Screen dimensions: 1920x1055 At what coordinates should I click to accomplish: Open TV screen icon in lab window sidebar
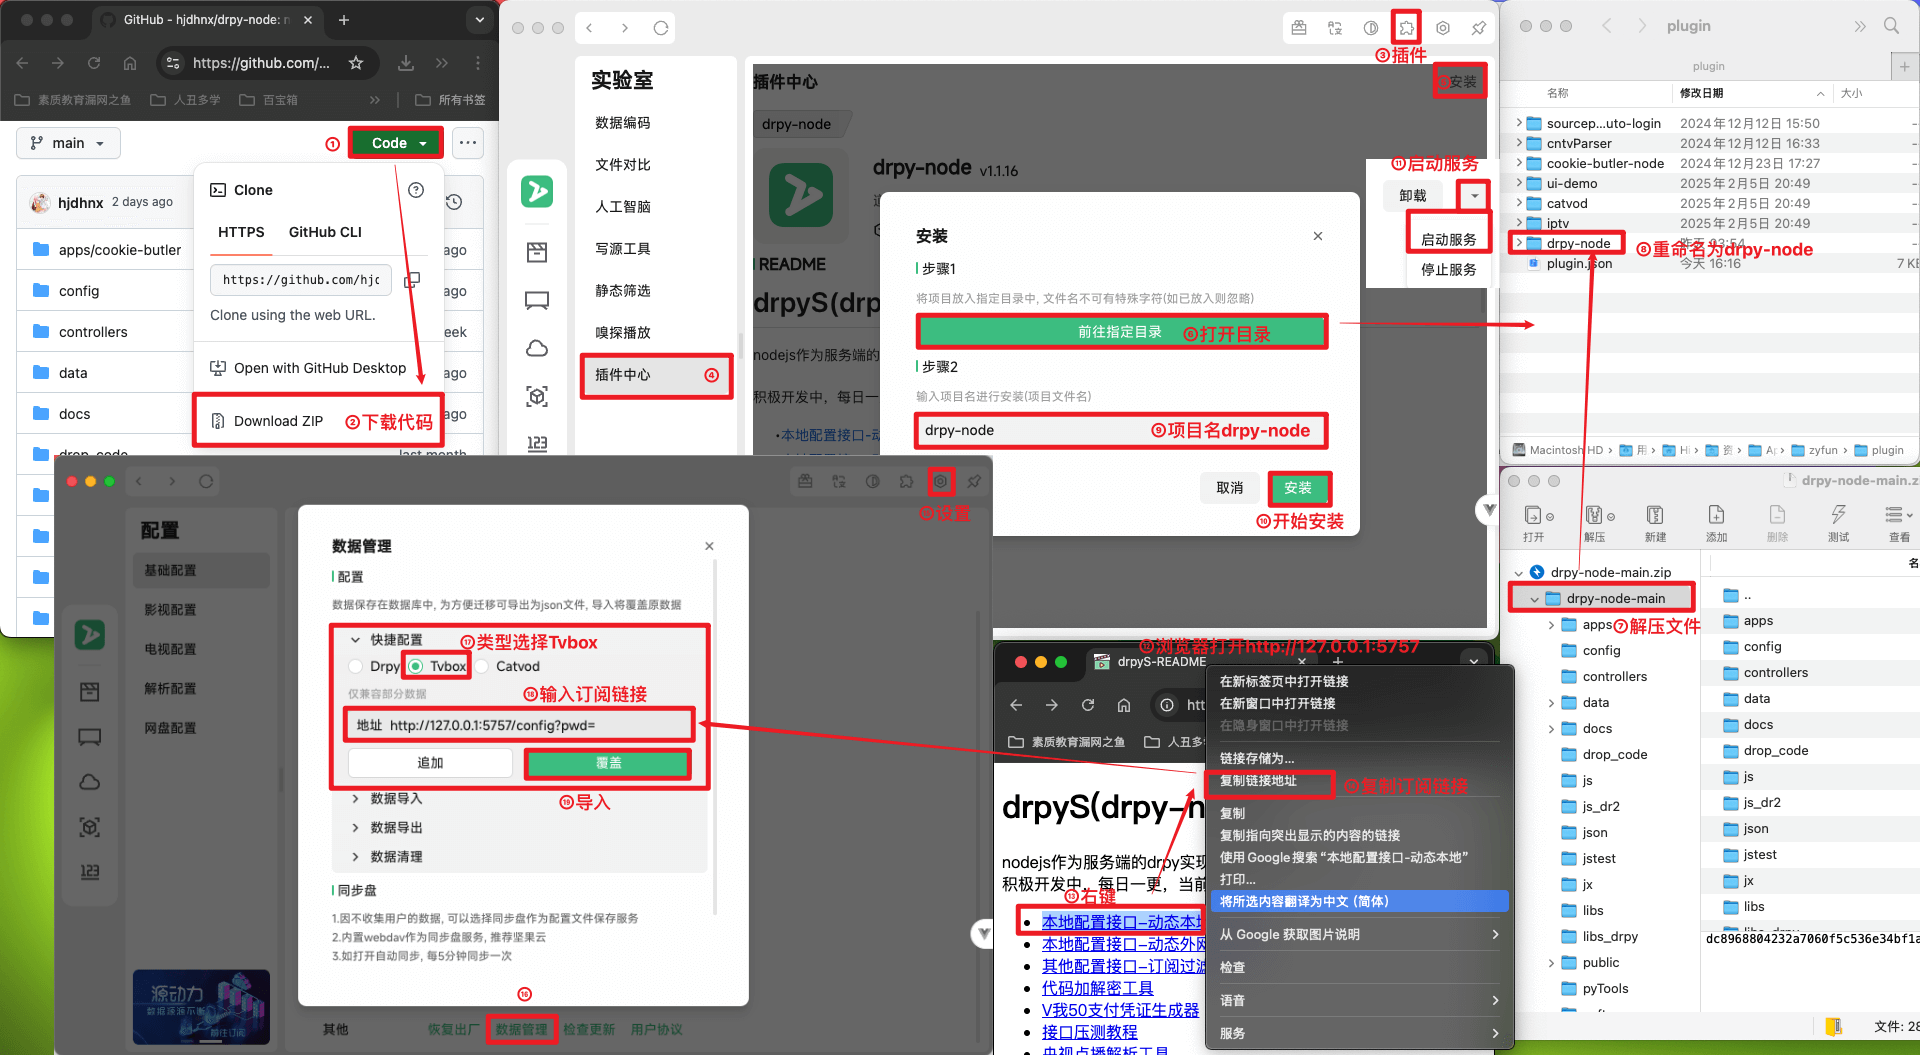click(x=537, y=300)
